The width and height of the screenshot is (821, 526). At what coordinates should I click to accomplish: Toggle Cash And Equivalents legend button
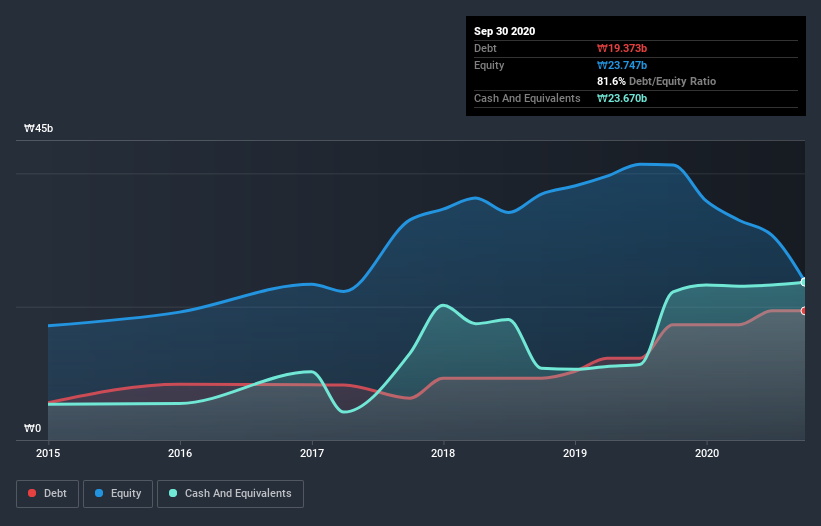coord(230,494)
